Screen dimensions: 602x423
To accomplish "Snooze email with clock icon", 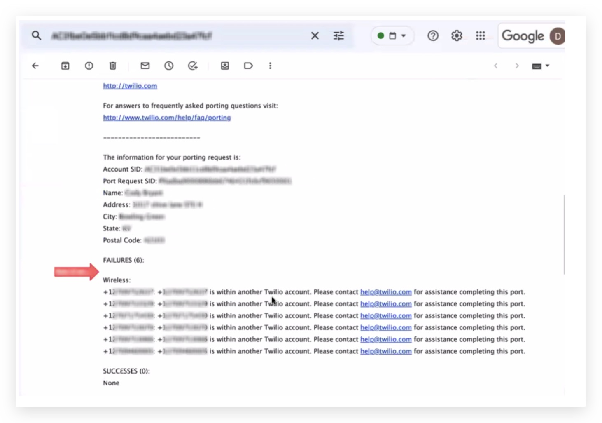I will tap(169, 66).
